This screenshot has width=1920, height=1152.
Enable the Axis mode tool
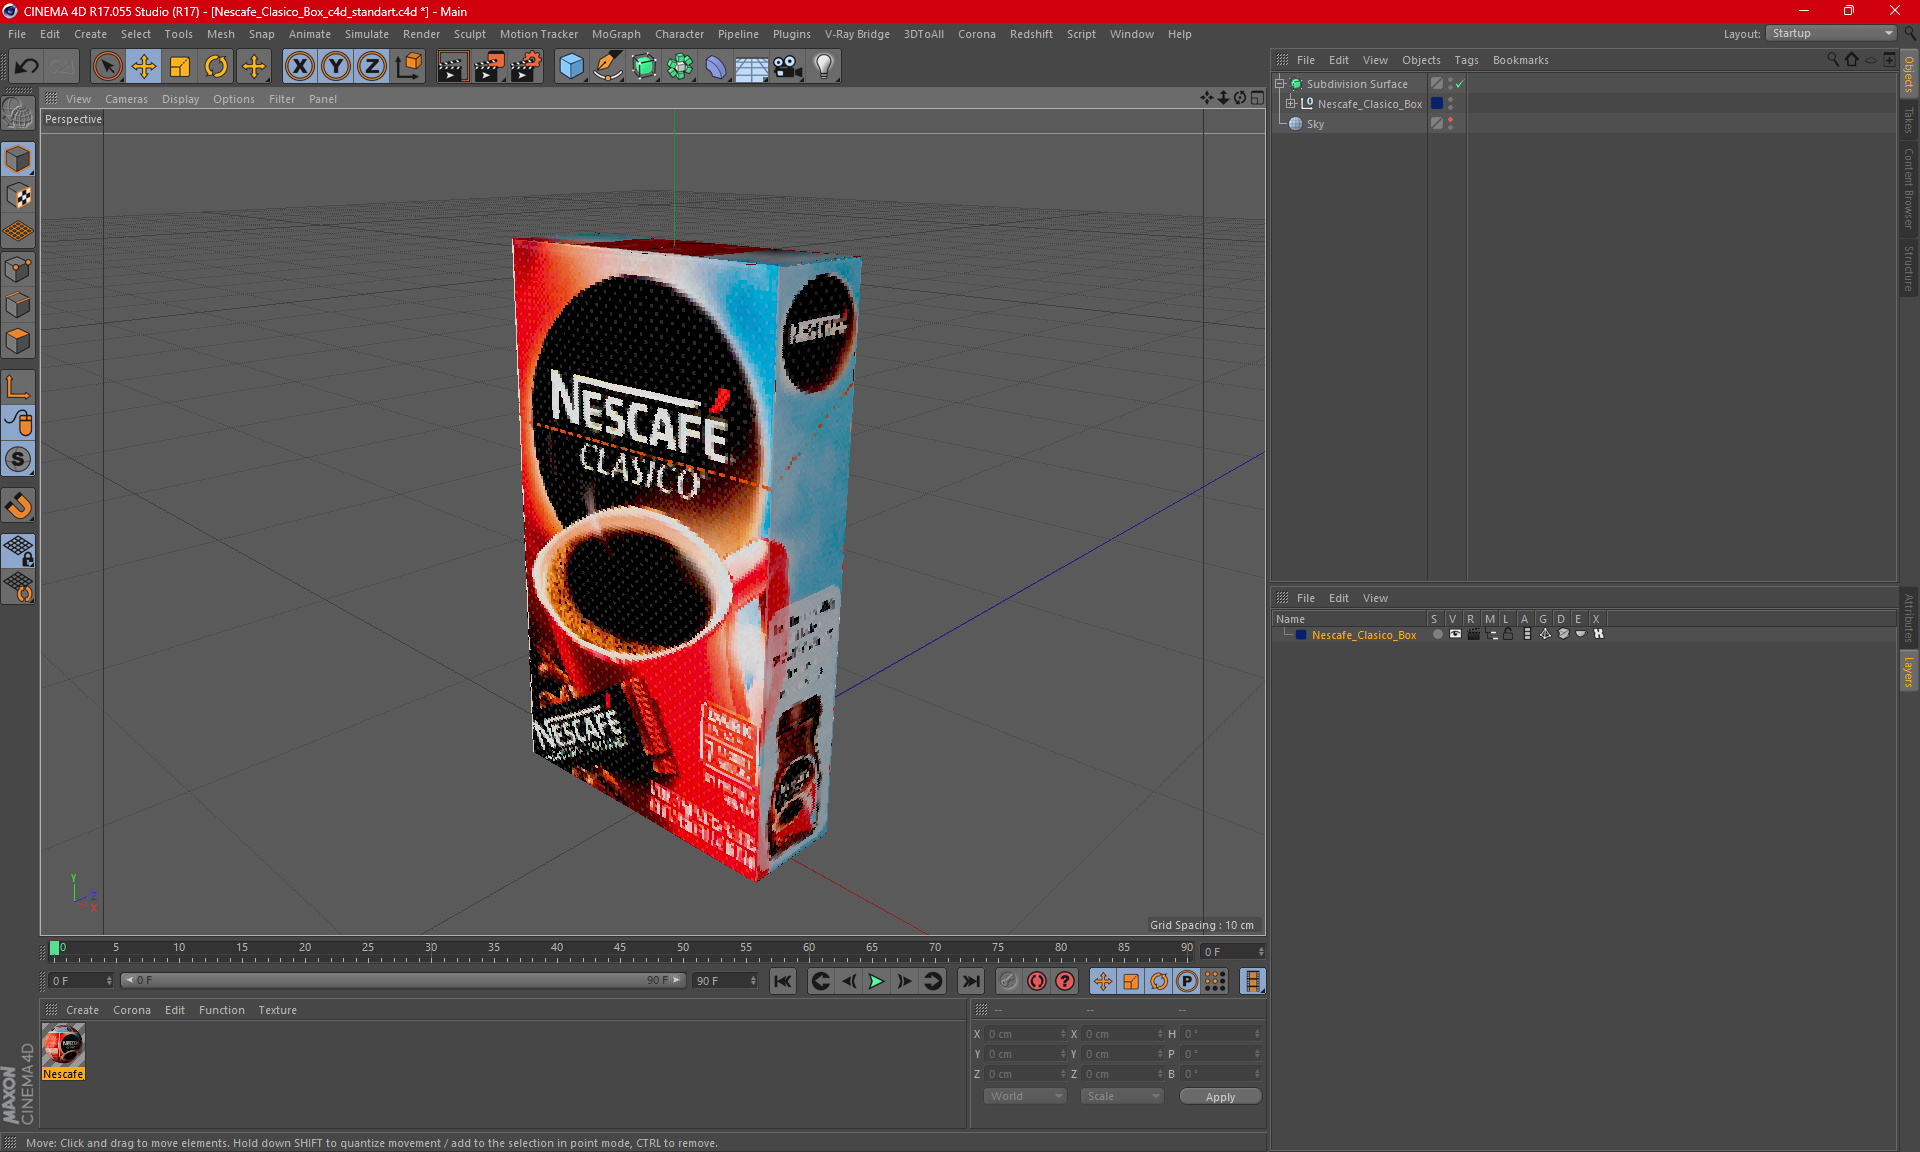[18, 387]
